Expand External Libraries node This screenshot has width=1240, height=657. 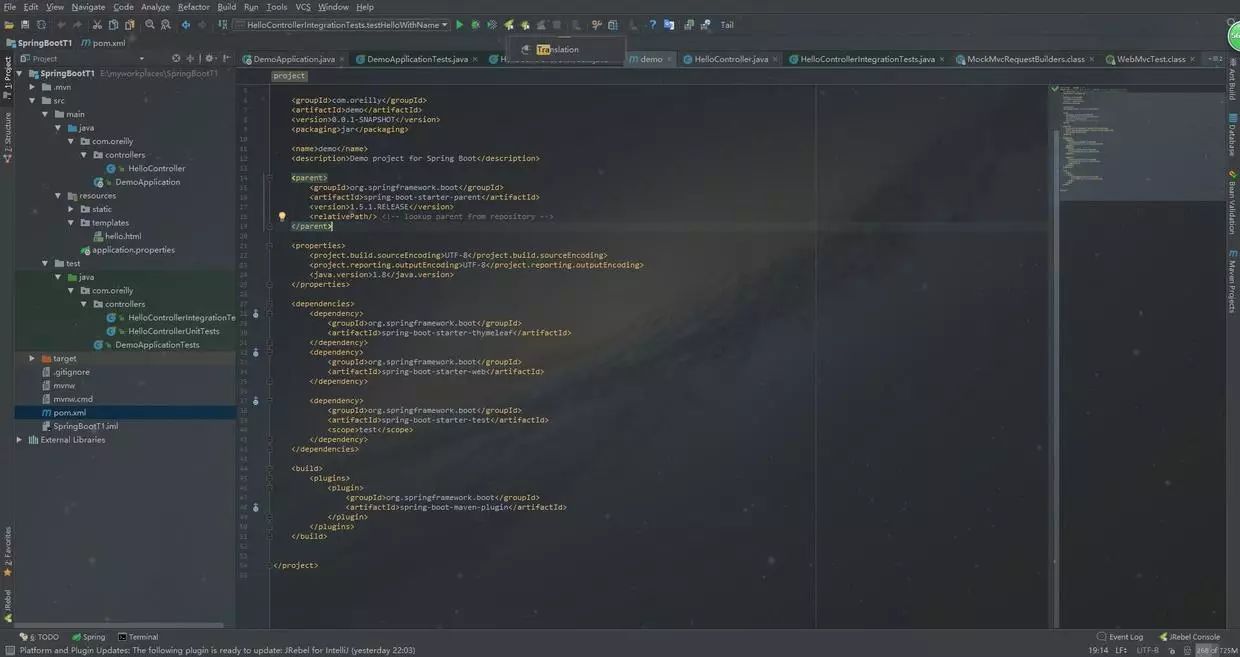click(x=20, y=440)
